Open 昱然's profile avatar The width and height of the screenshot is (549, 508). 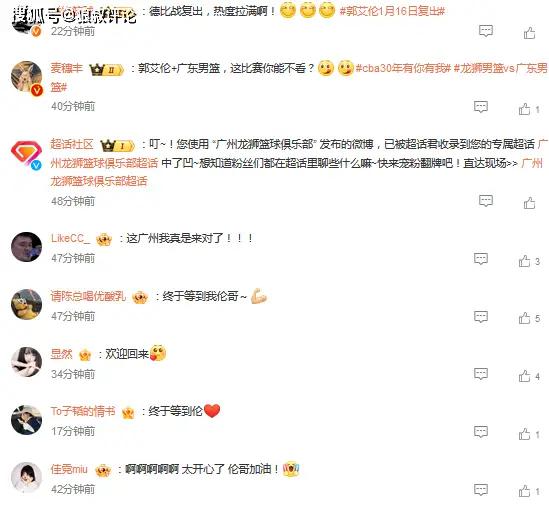pyautogui.click(x=26, y=362)
